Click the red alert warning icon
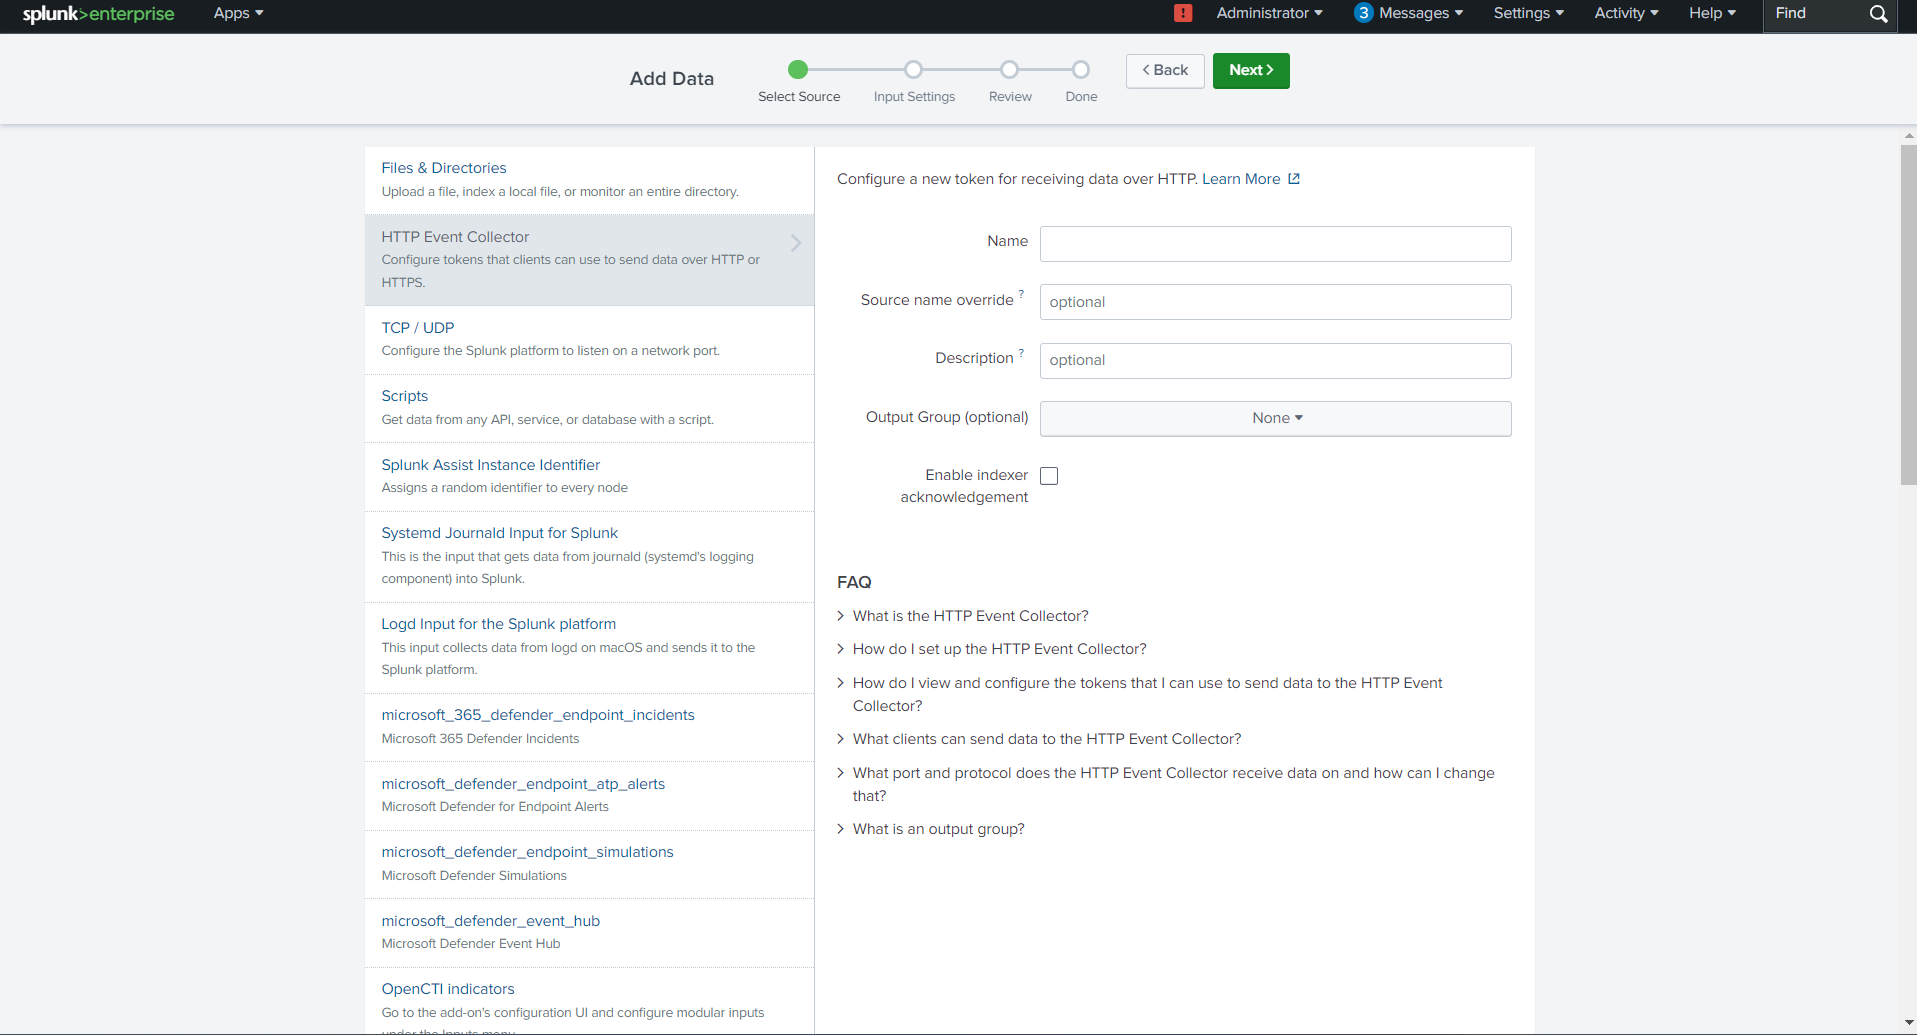Image resolution: width=1917 pixels, height=1035 pixels. 1183,13
